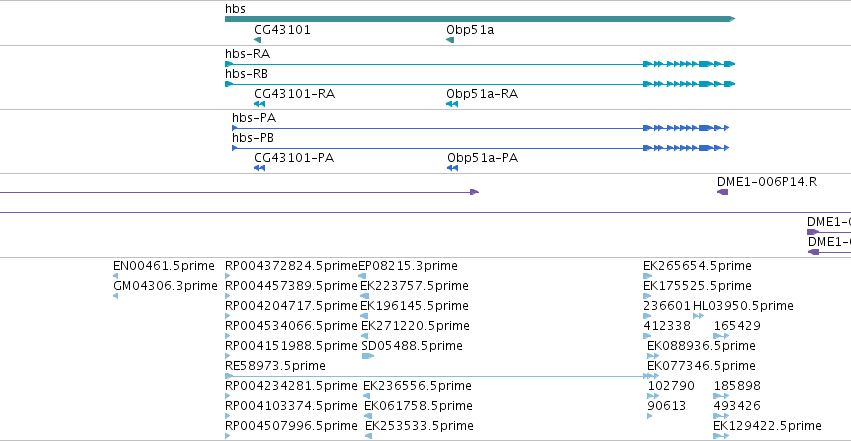Screen dimensions: 851x441
Task: Select the hbs-RB transcript line
Action: click(x=480, y=84)
